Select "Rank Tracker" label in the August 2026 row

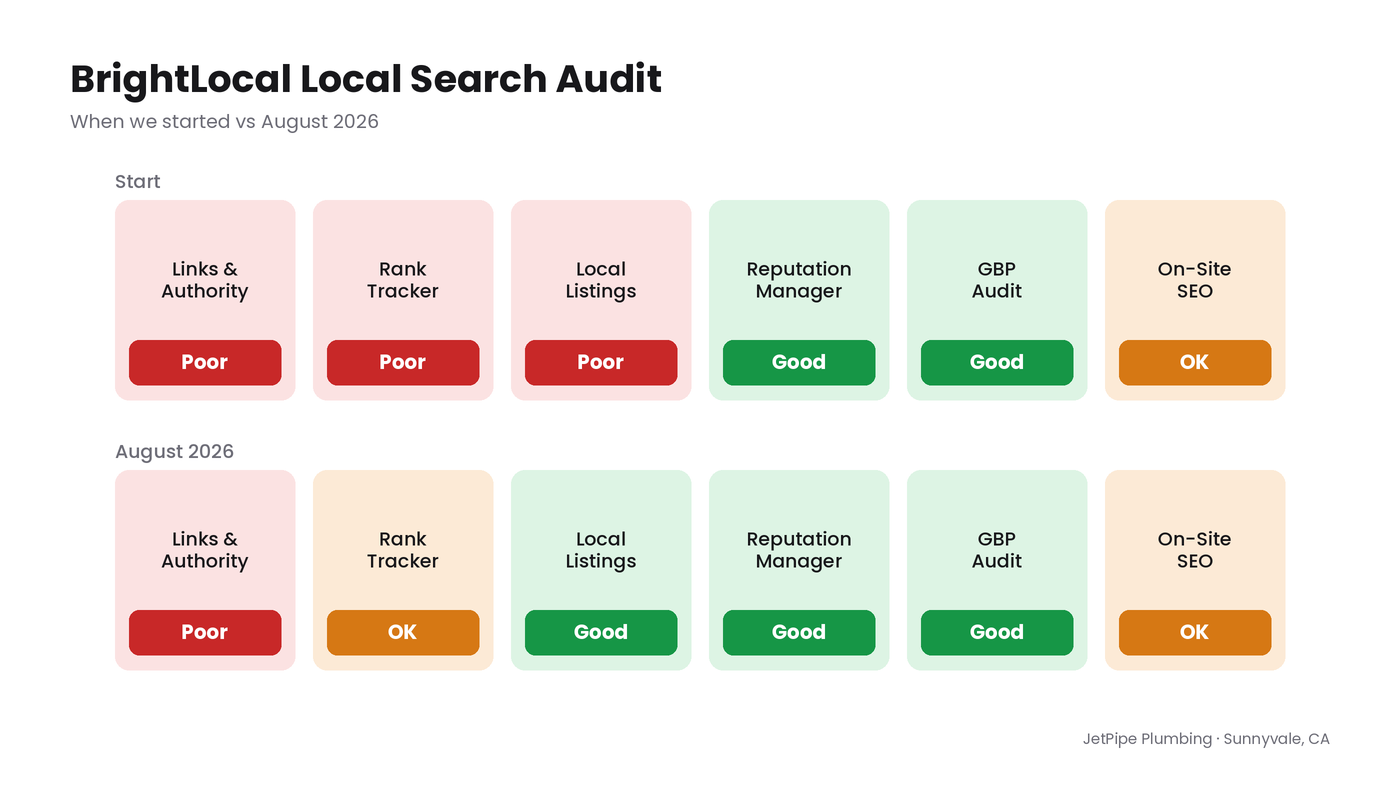403,550
